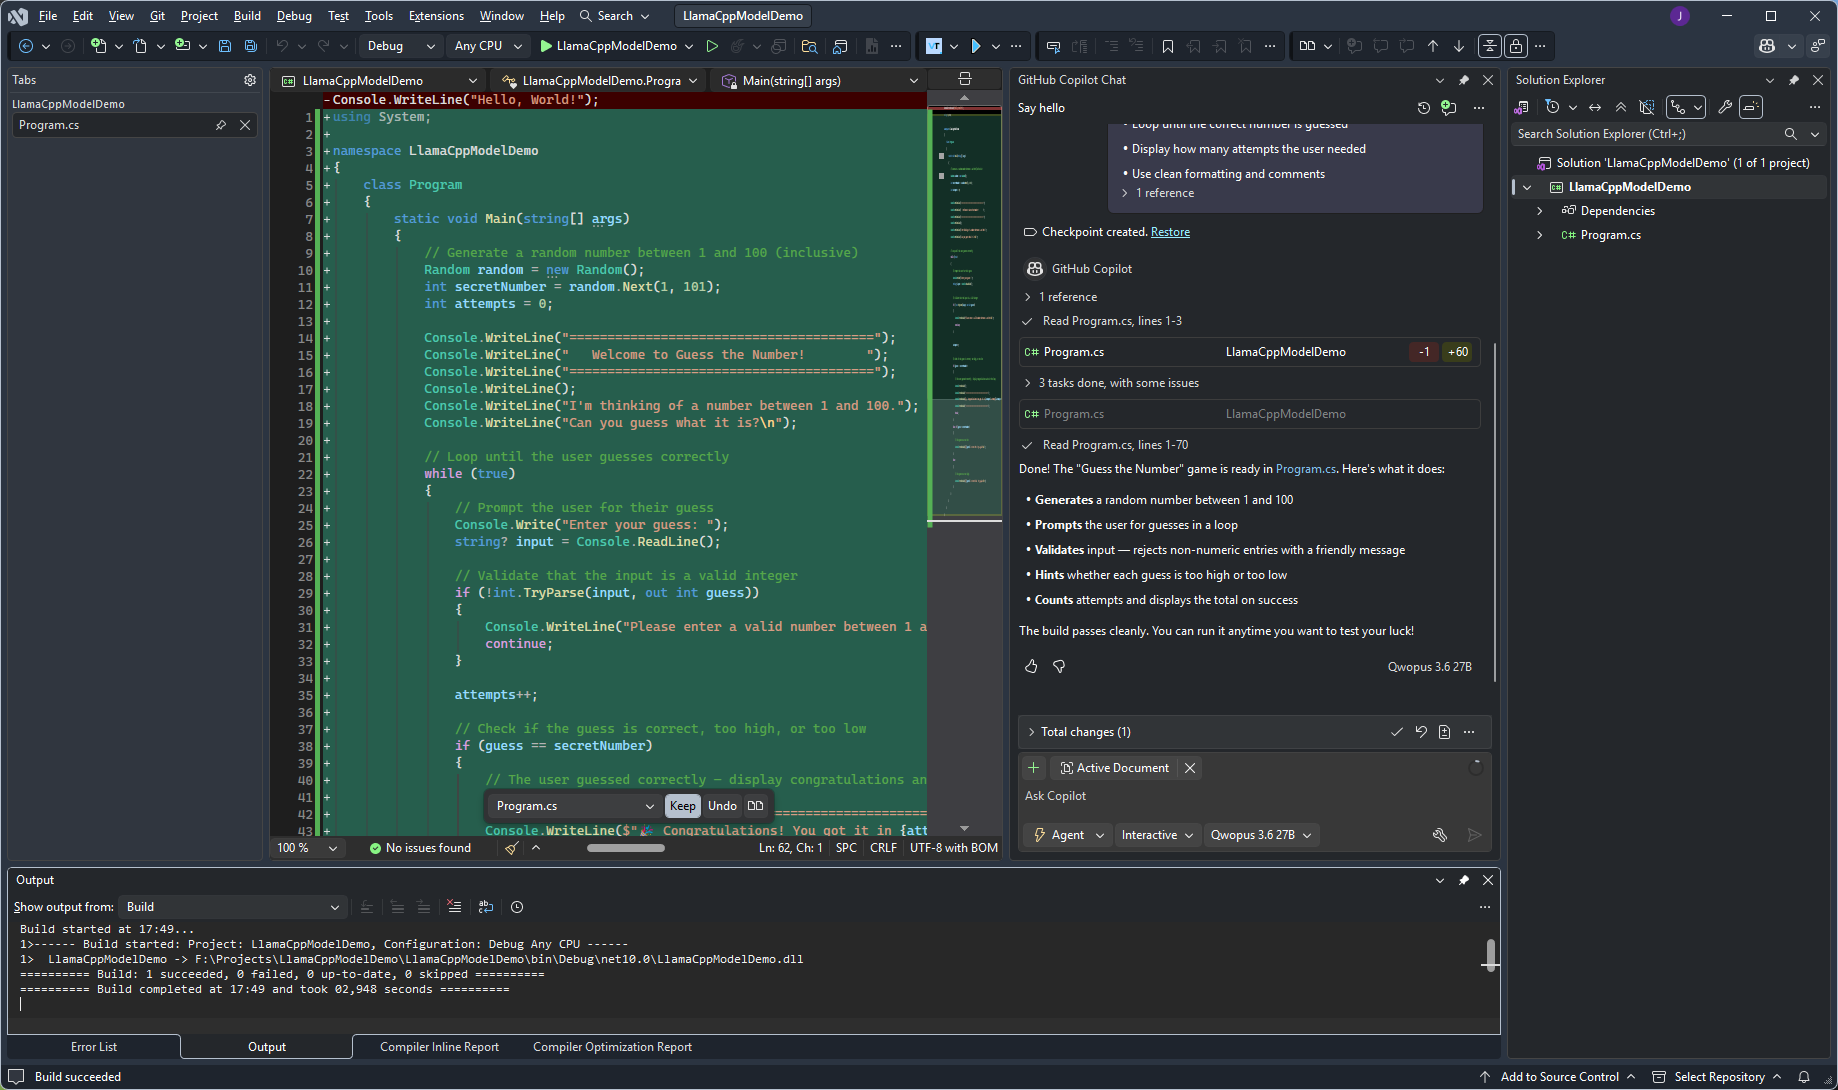Image resolution: width=1838 pixels, height=1090 pixels.
Task: Toggle word wrap in Output window
Action: coord(486,907)
